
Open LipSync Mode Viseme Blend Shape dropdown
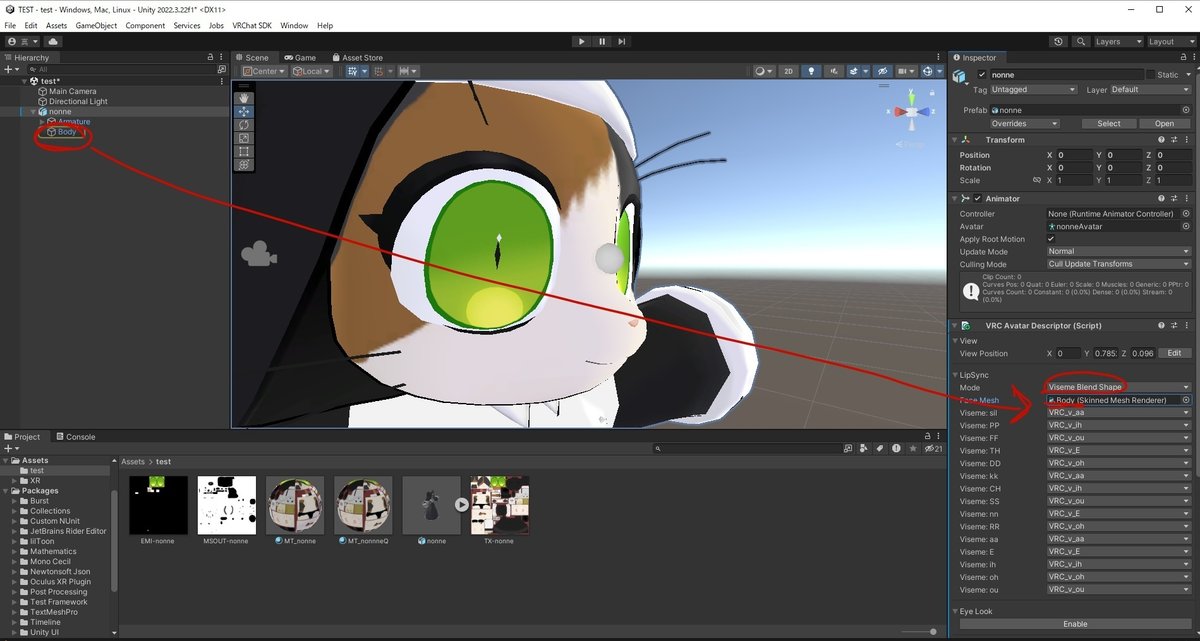(1119, 387)
